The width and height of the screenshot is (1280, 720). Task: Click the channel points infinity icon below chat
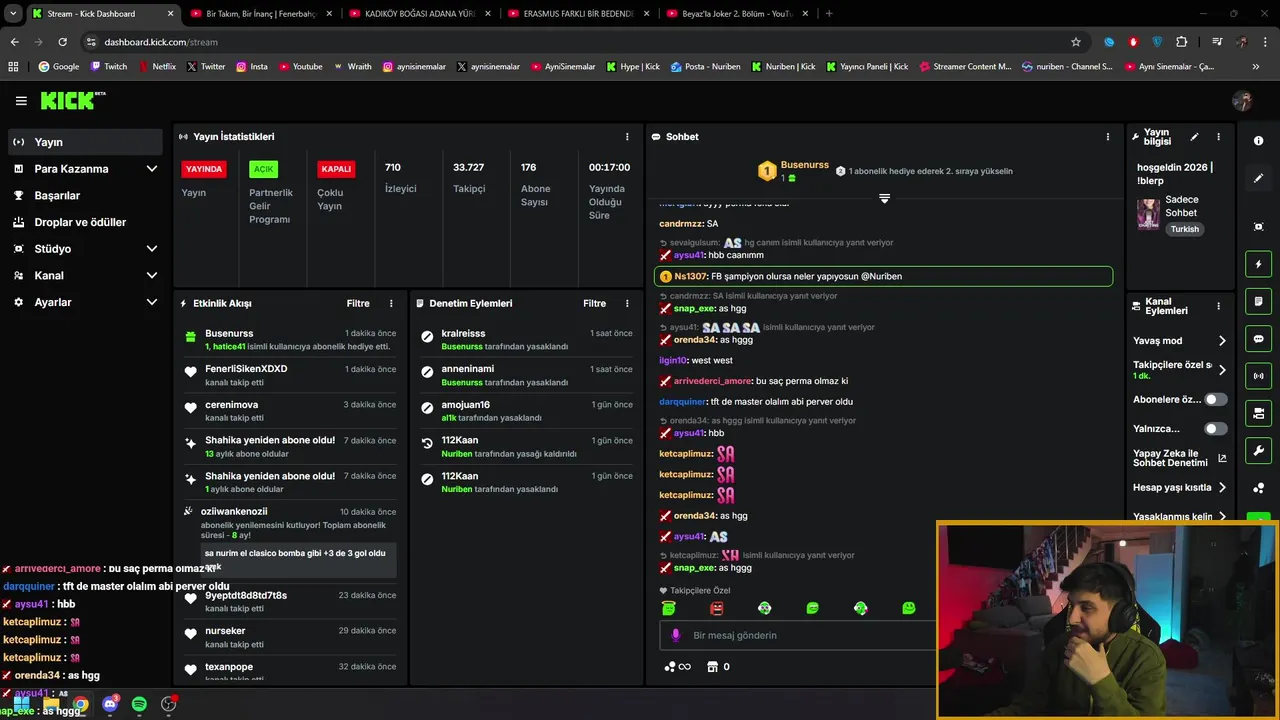pyautogui.click(x=677, y=667)
